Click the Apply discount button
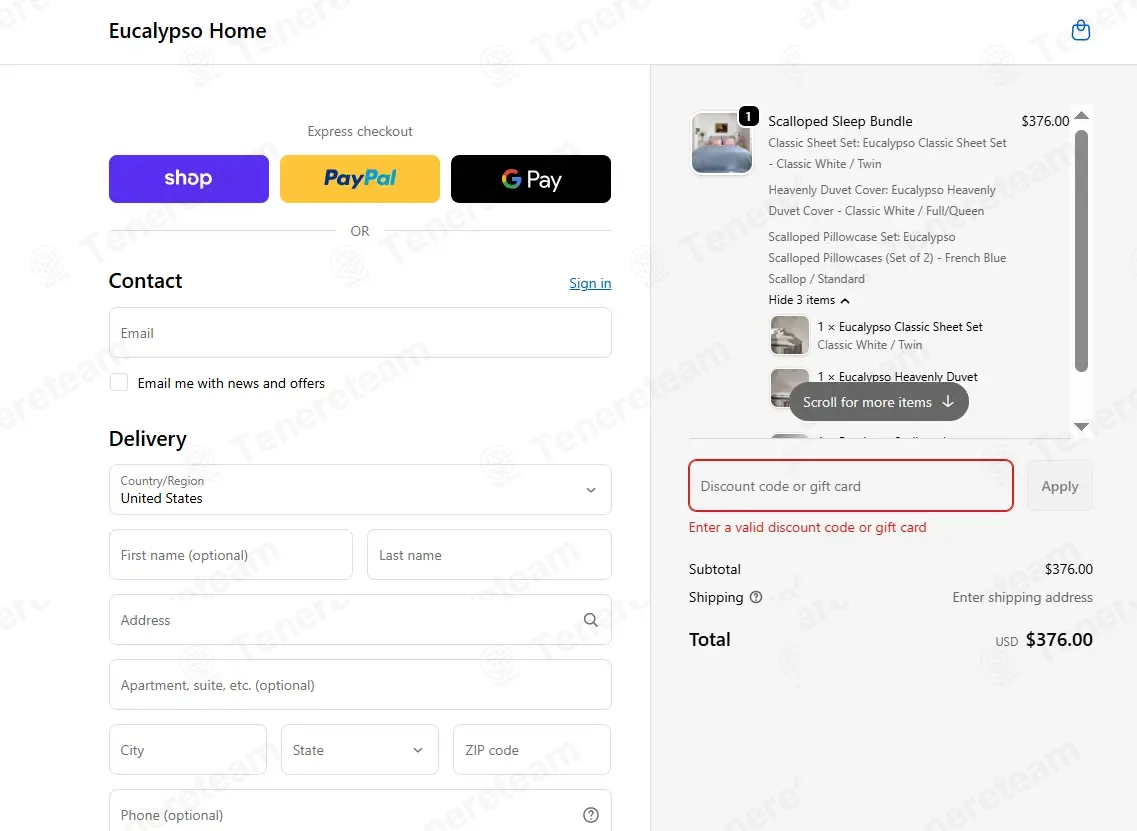 point(1059,486)
